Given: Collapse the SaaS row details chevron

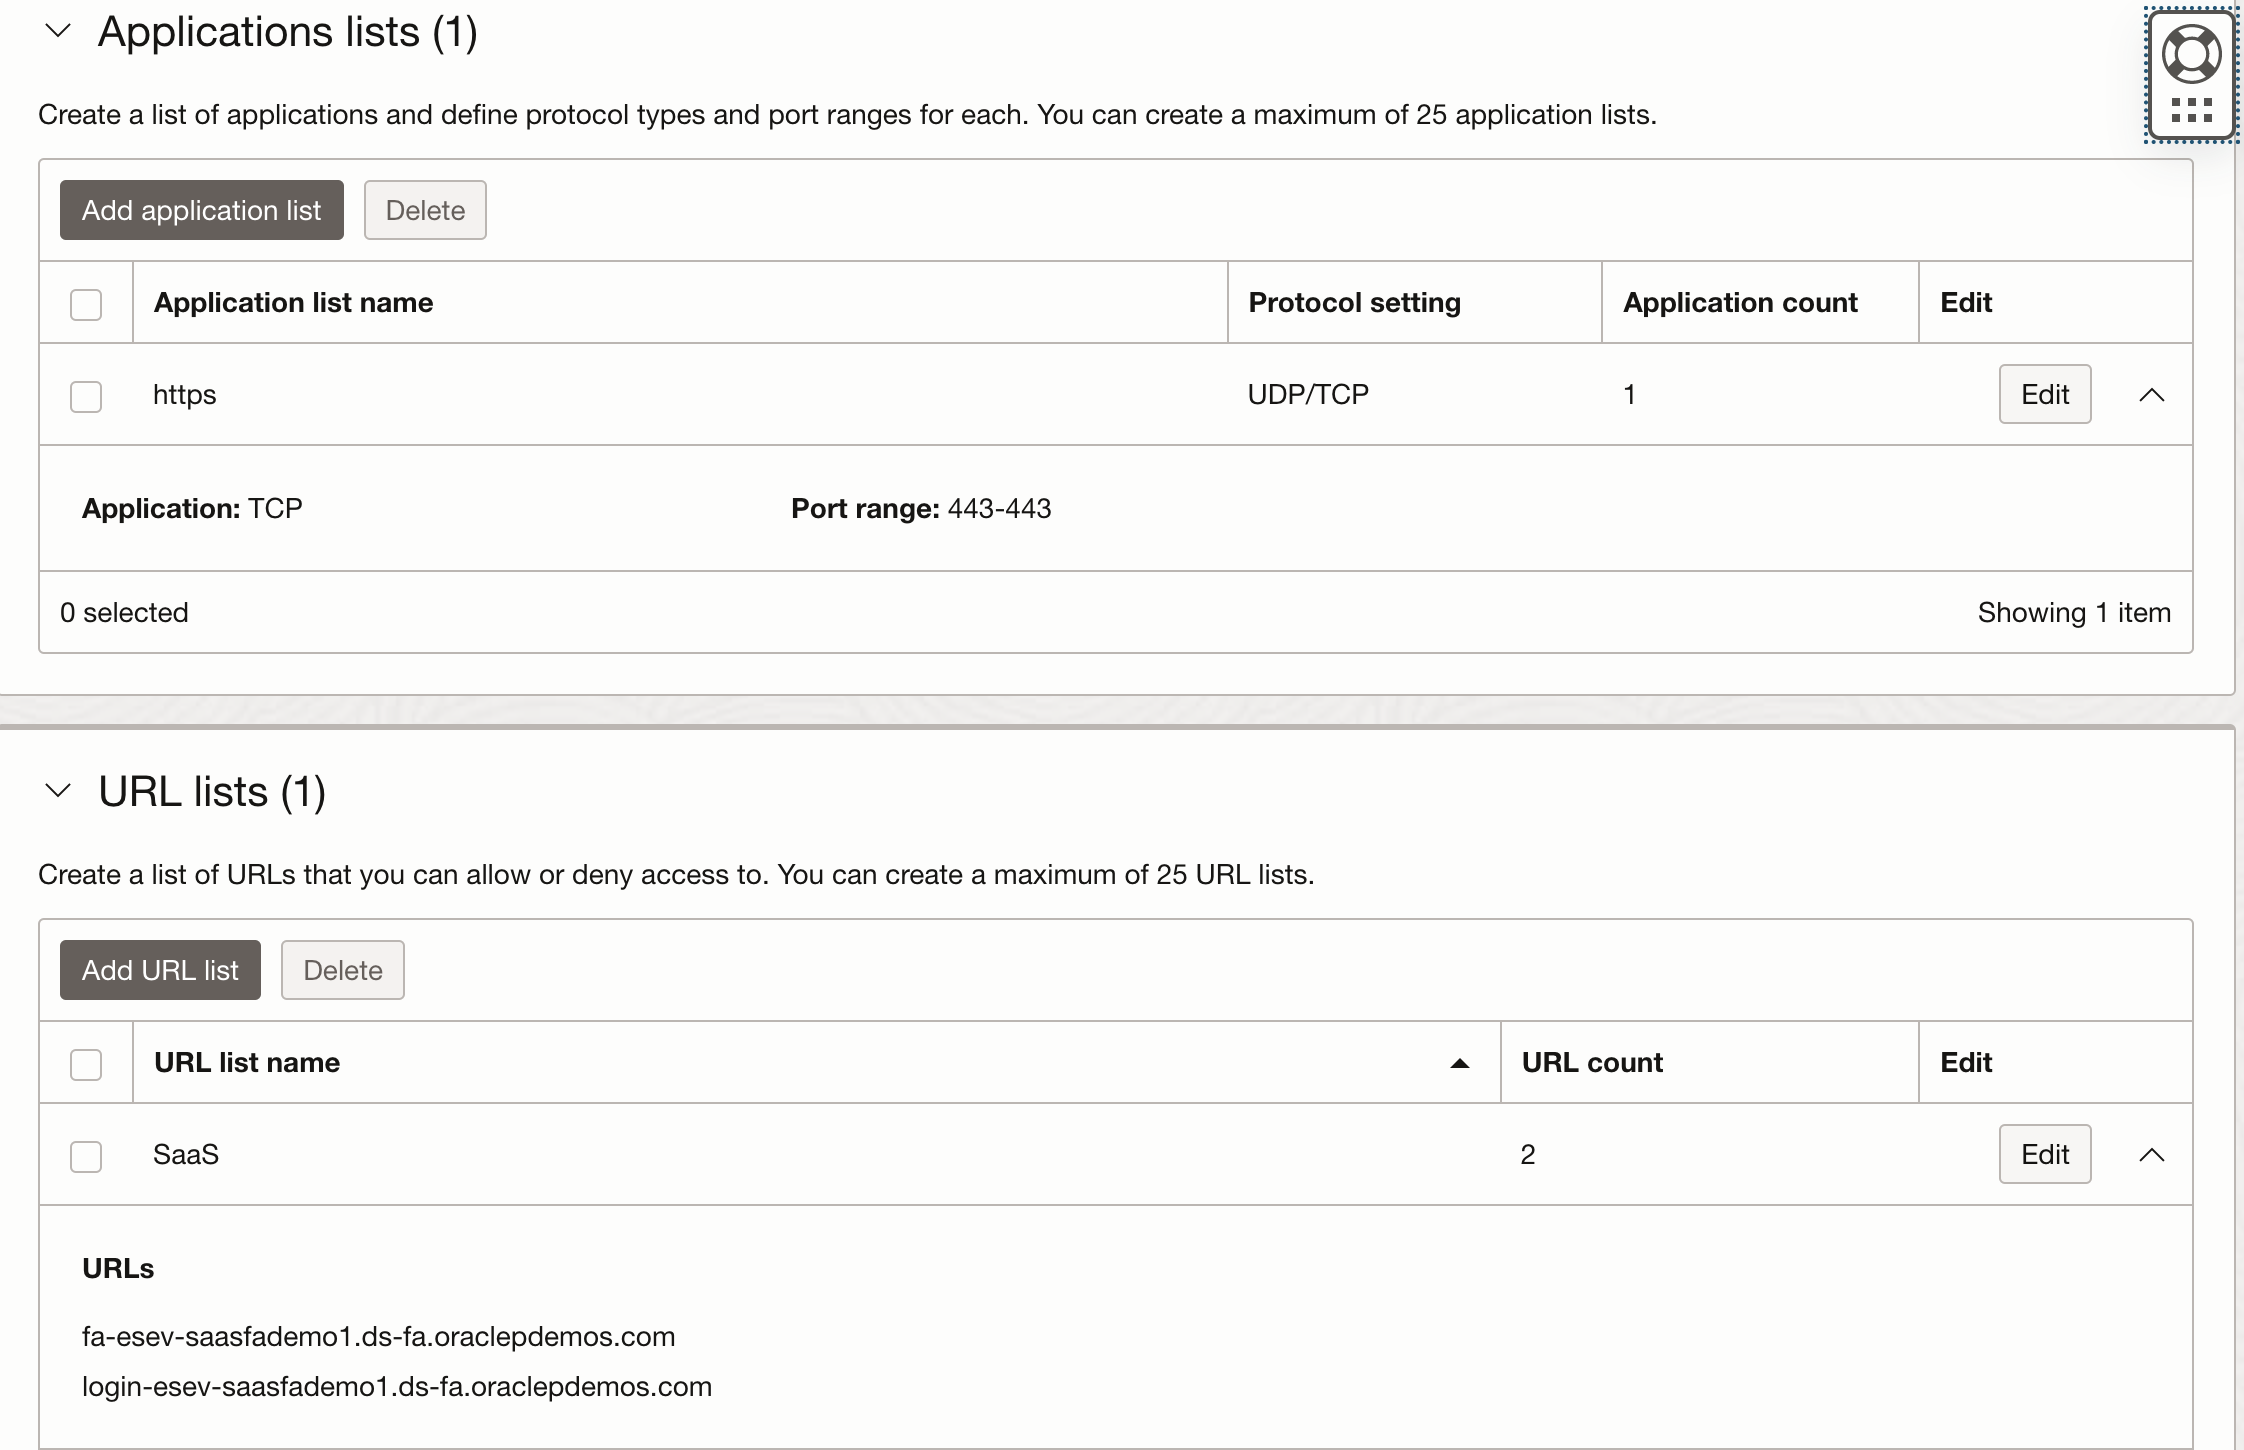Looking at the screenshot, I should point(2151,1155).
